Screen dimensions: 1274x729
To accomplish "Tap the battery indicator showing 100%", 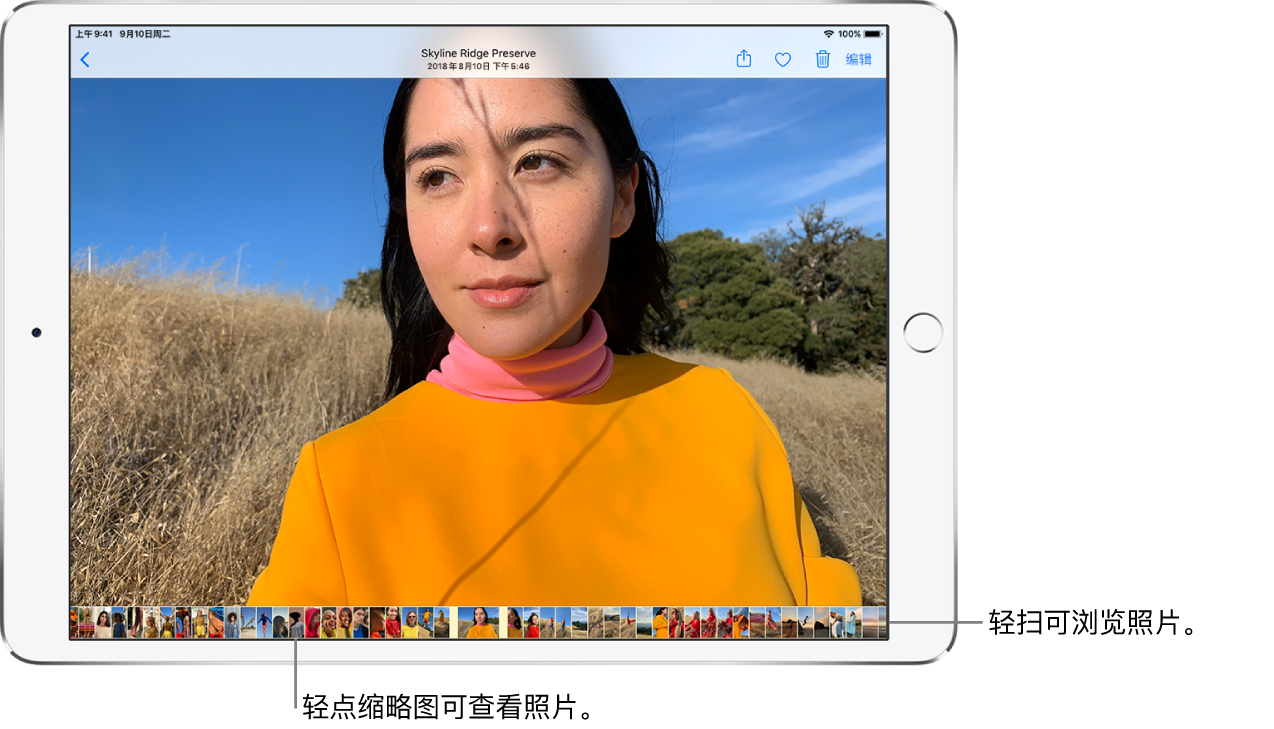I will pyautogui.click(x=872, y=31).
